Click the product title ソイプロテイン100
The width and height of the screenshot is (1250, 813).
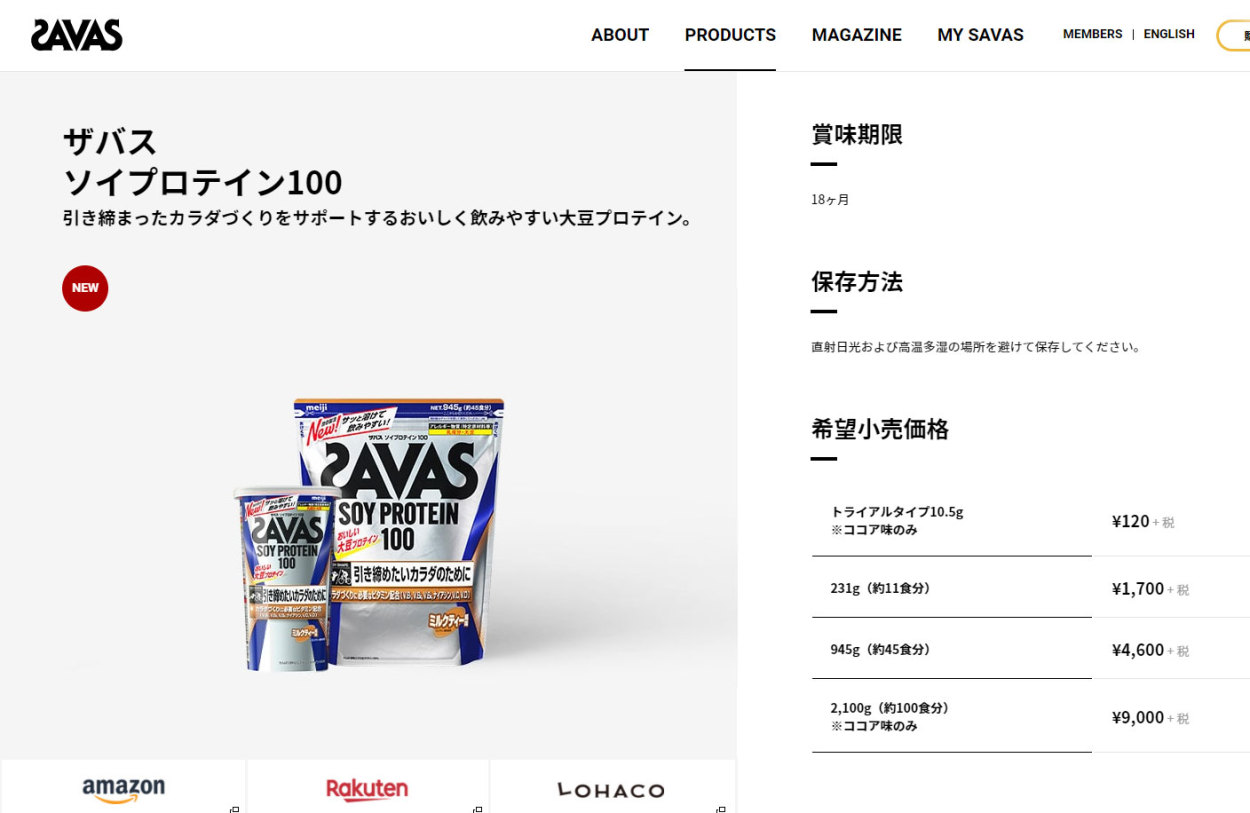[203, 183]
